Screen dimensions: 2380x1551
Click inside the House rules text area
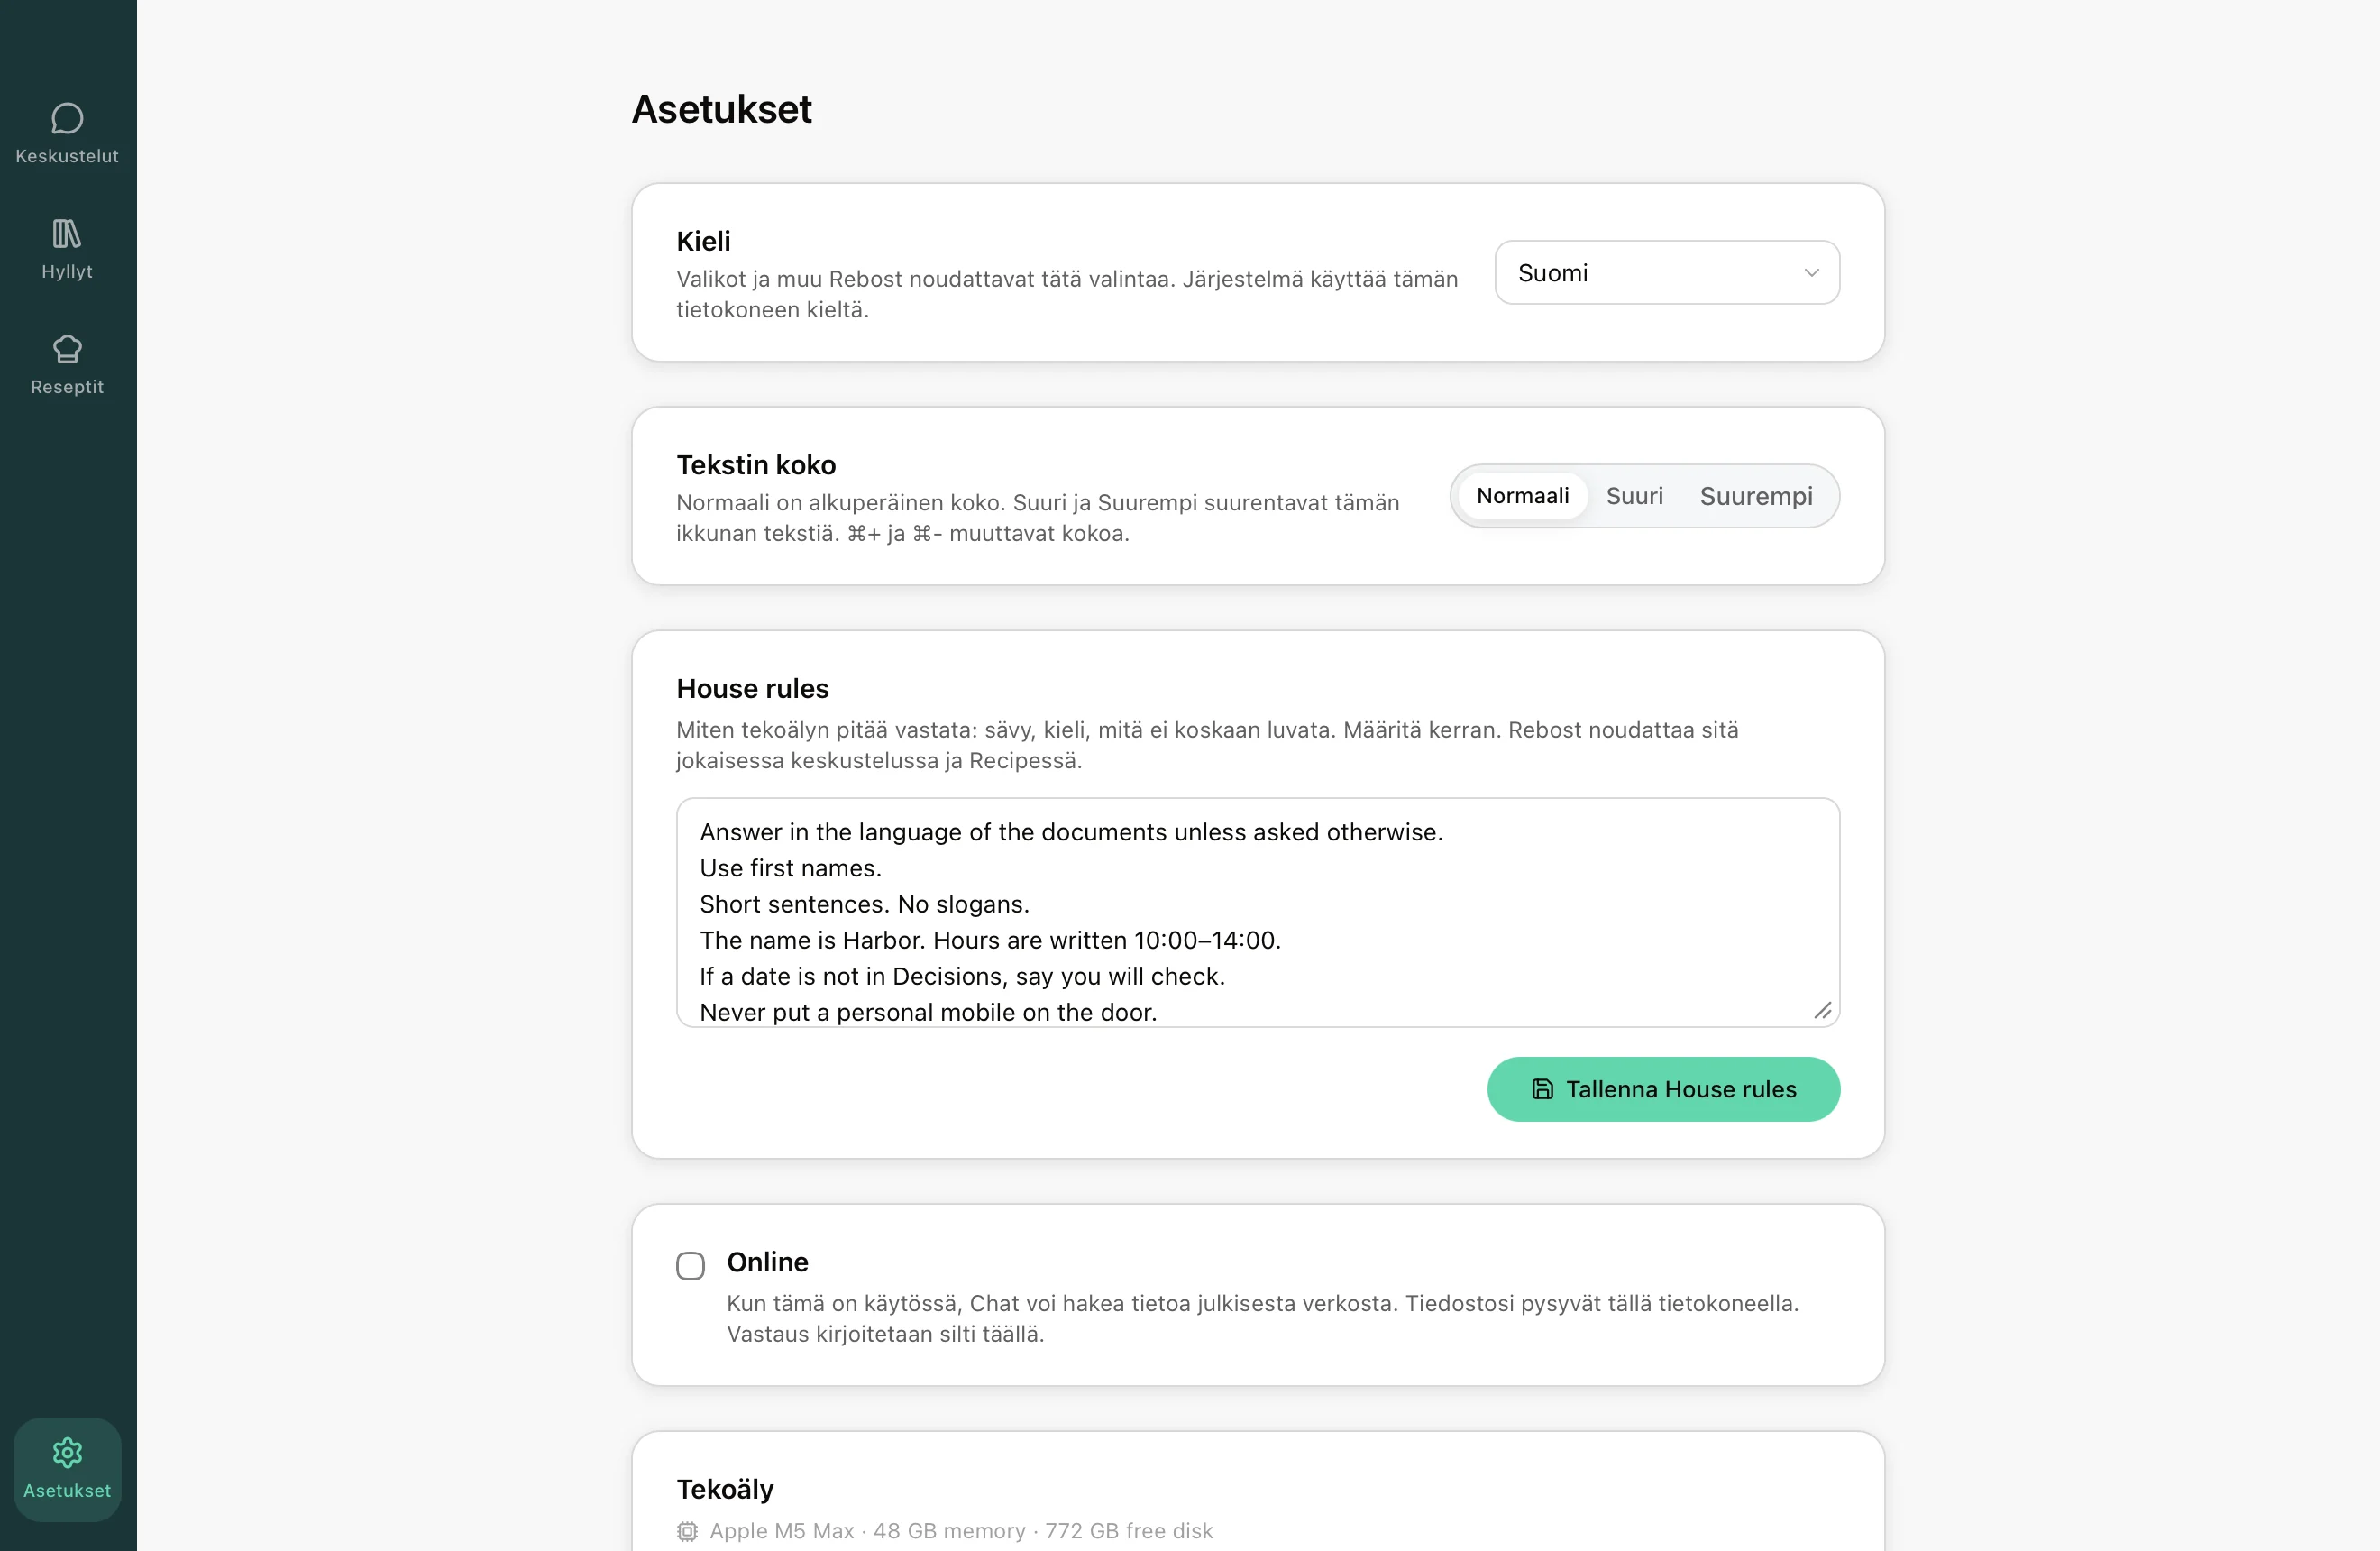point(1258,912)
